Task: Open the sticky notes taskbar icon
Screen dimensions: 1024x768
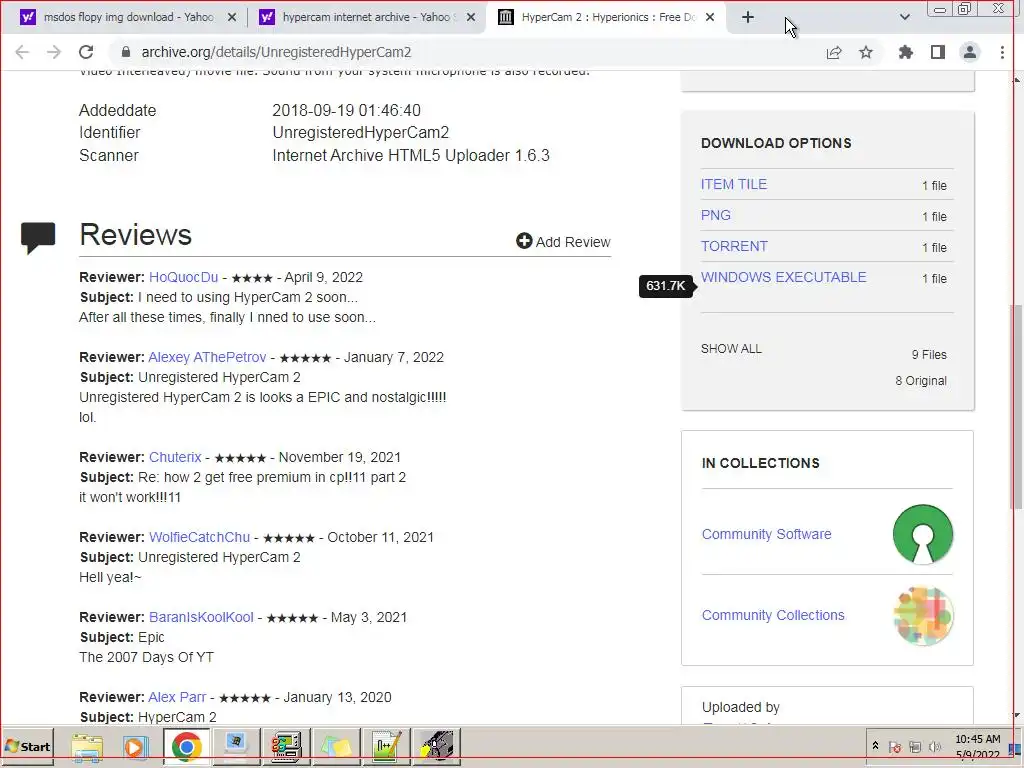Action: [x=336, y=746]
